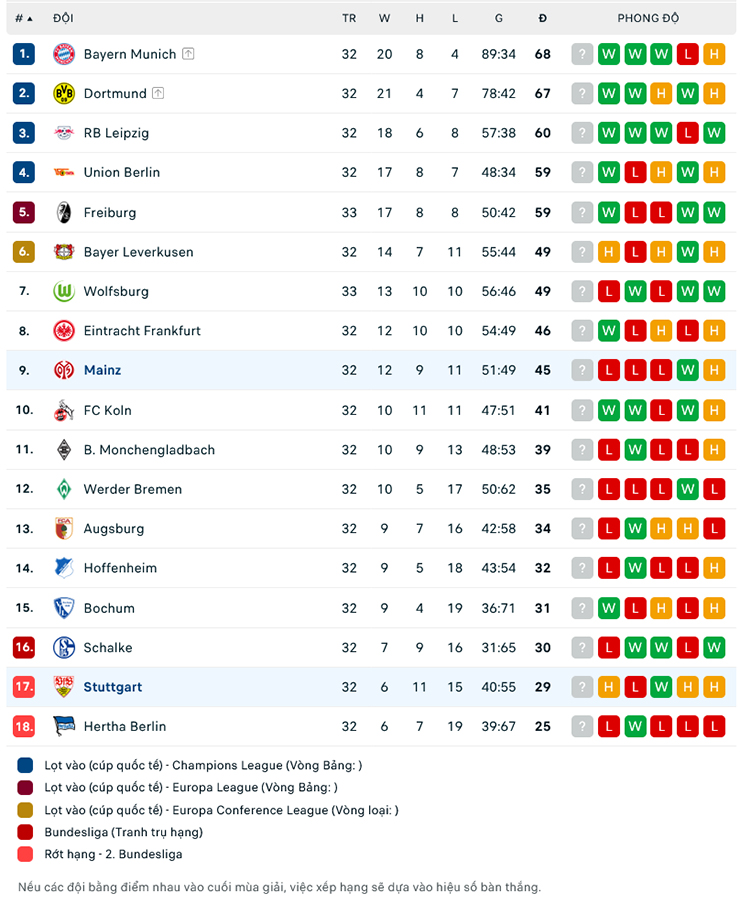The height and width of the screenshot is (904, 740).
Task: Click the blue Champions League legend swatch
Action: [x=25, y=765]
